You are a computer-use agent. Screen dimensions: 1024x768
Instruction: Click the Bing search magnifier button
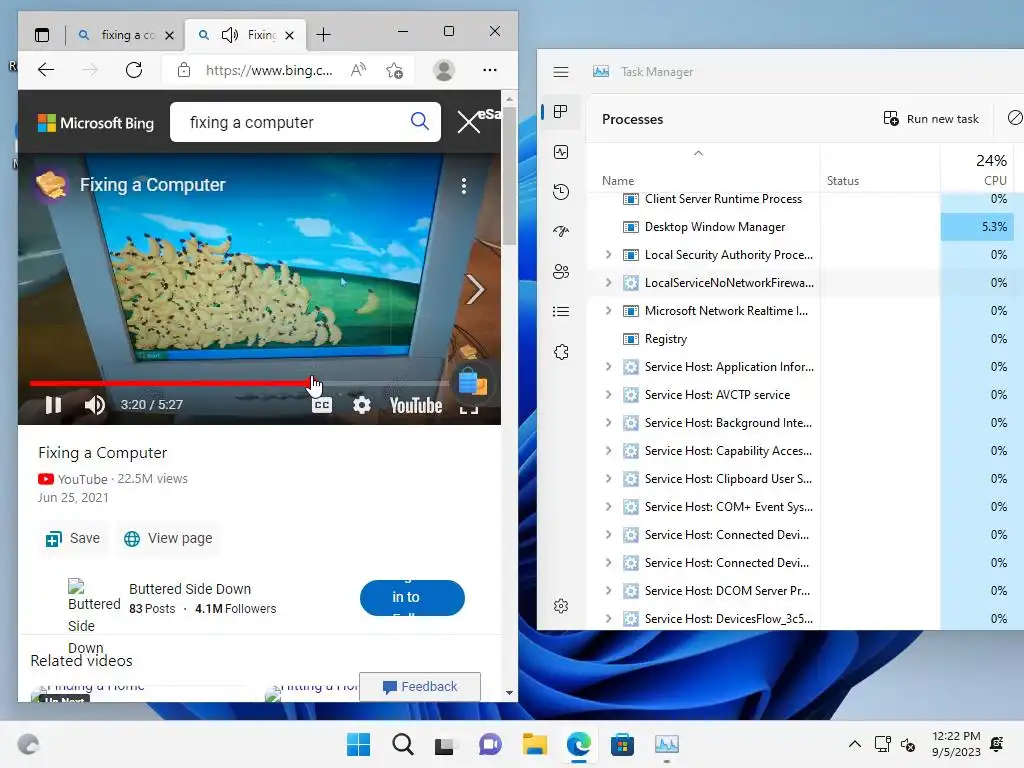420,121
